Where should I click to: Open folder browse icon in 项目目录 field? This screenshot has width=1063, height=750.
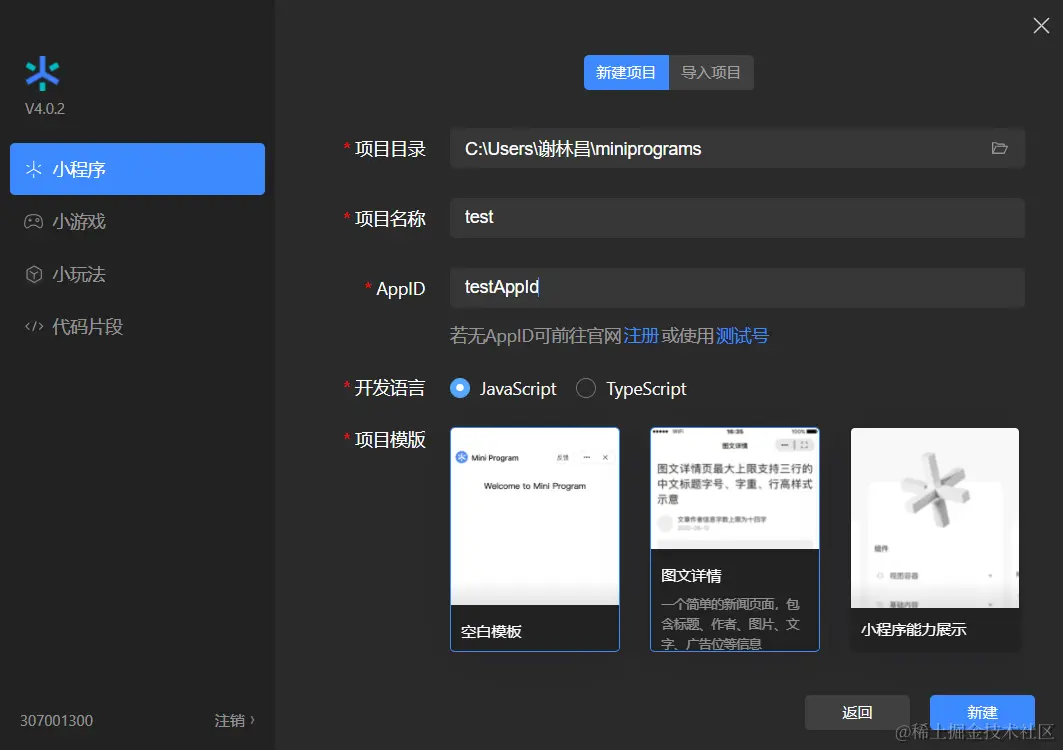click(x=999, y=149)
